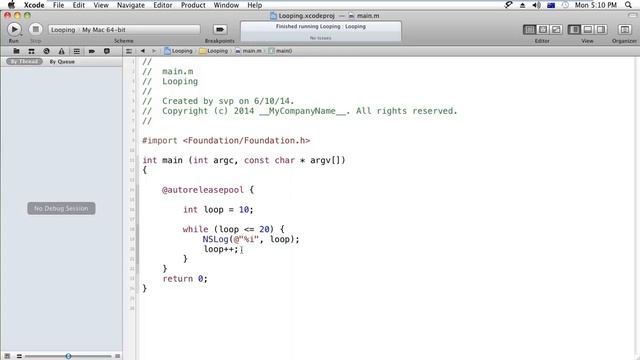Open the Apple menu
Screen dimensions: 640x360
click(x=11, y=5)
